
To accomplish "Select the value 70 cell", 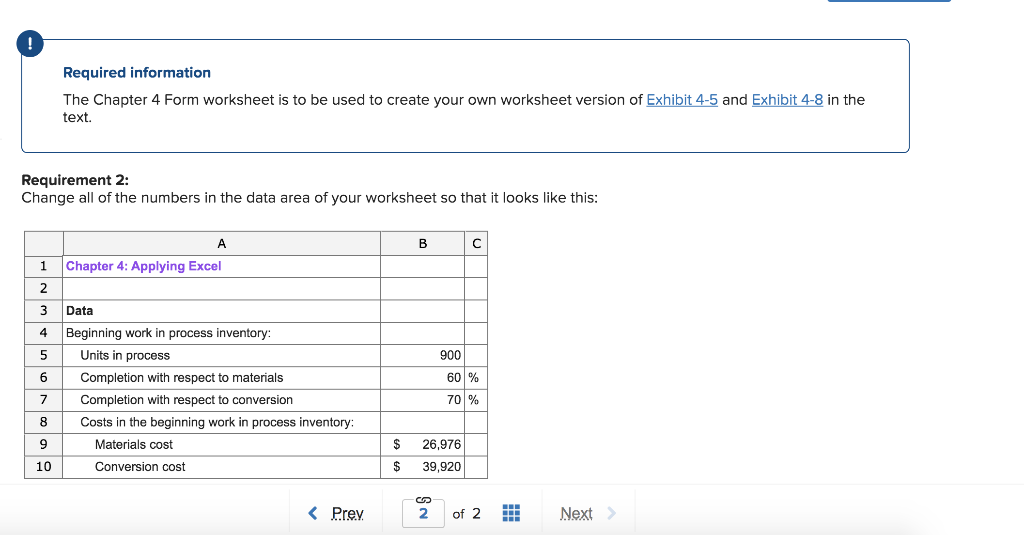I will 423,400.
